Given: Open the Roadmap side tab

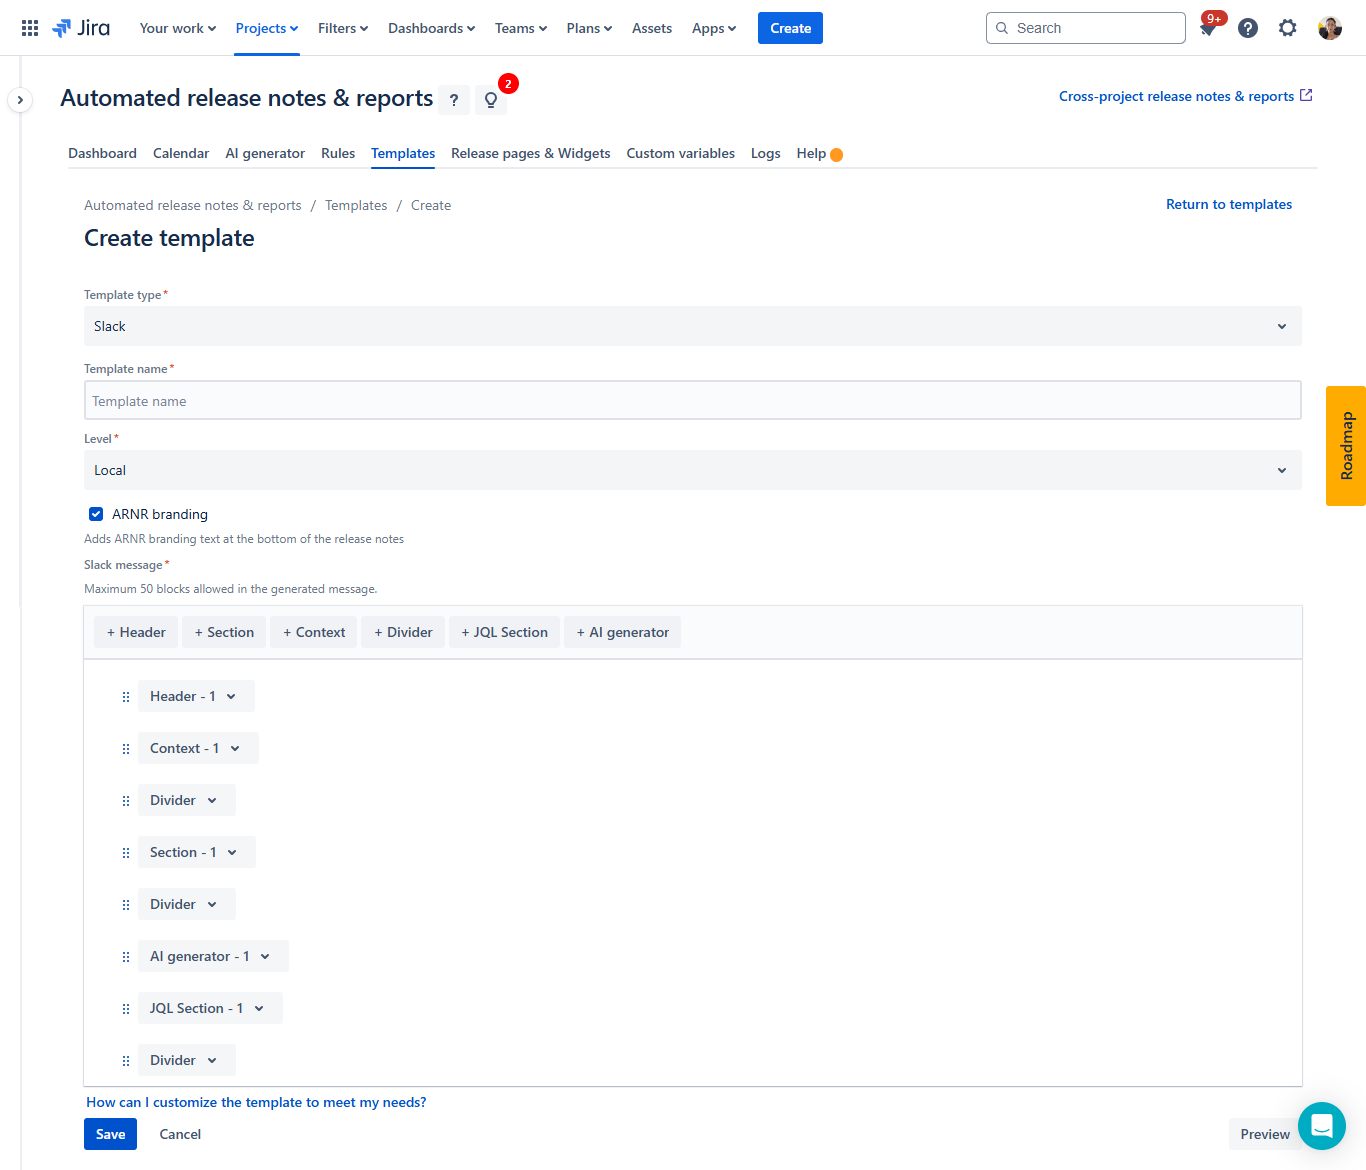Looking at the screenshot, I should [x=1346, y=446].
